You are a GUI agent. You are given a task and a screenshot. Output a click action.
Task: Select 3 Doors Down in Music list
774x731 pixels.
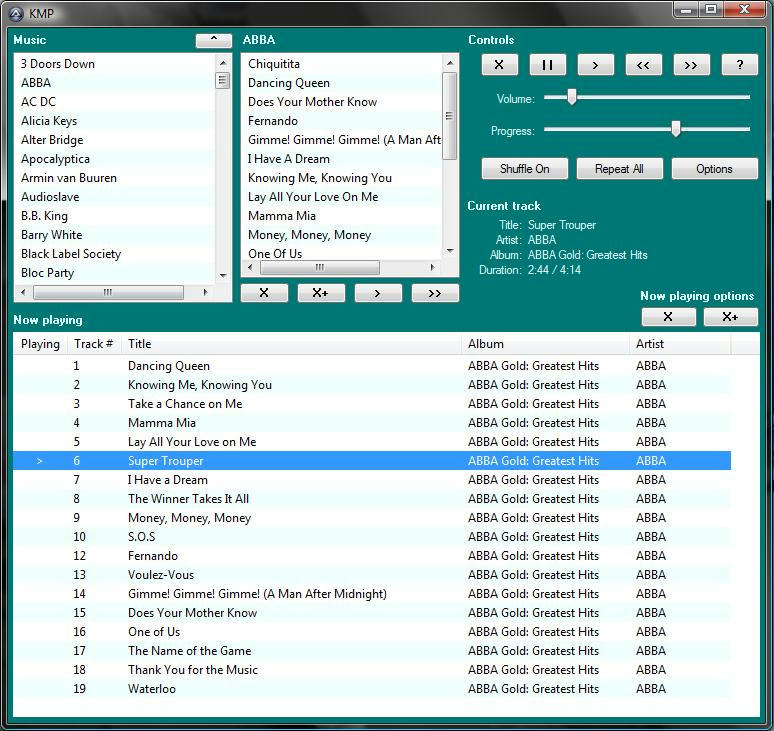[115, 64]
